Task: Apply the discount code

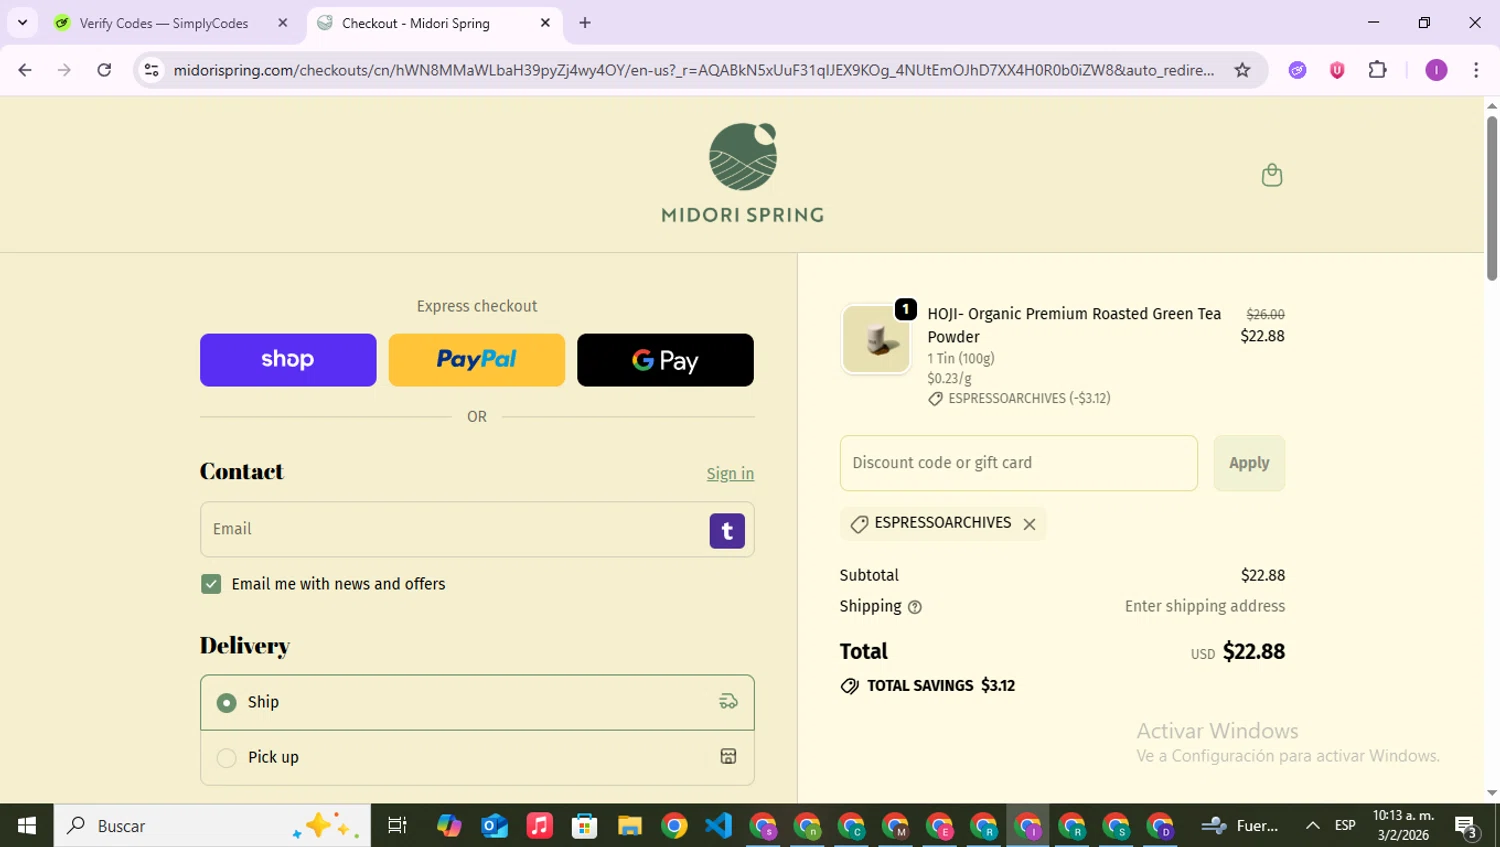Action: click(1249, 463)
